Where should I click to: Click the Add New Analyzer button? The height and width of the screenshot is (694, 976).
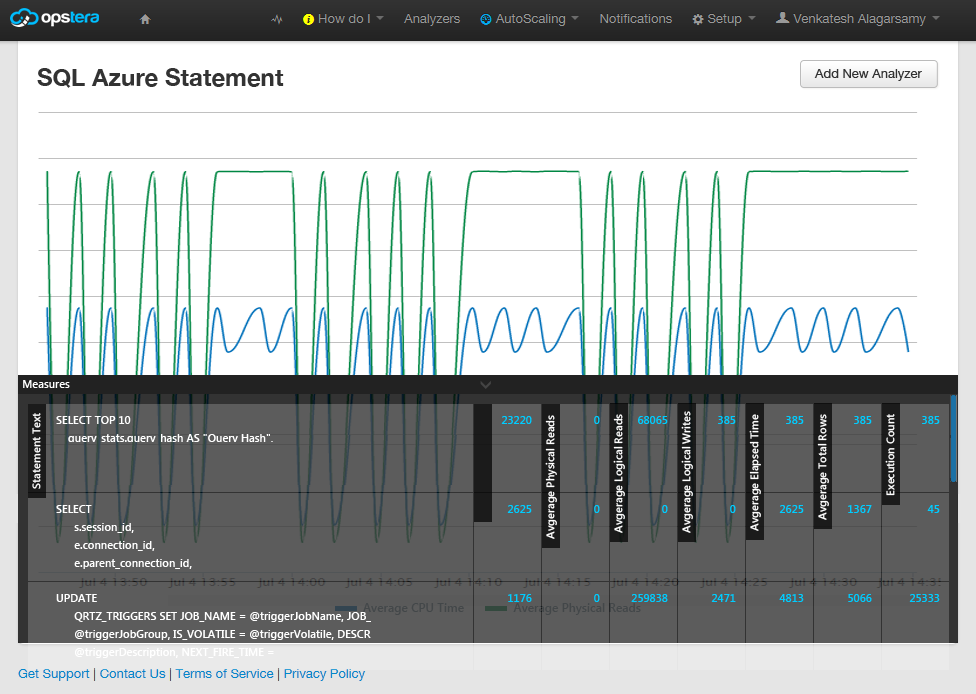(868, 74)
